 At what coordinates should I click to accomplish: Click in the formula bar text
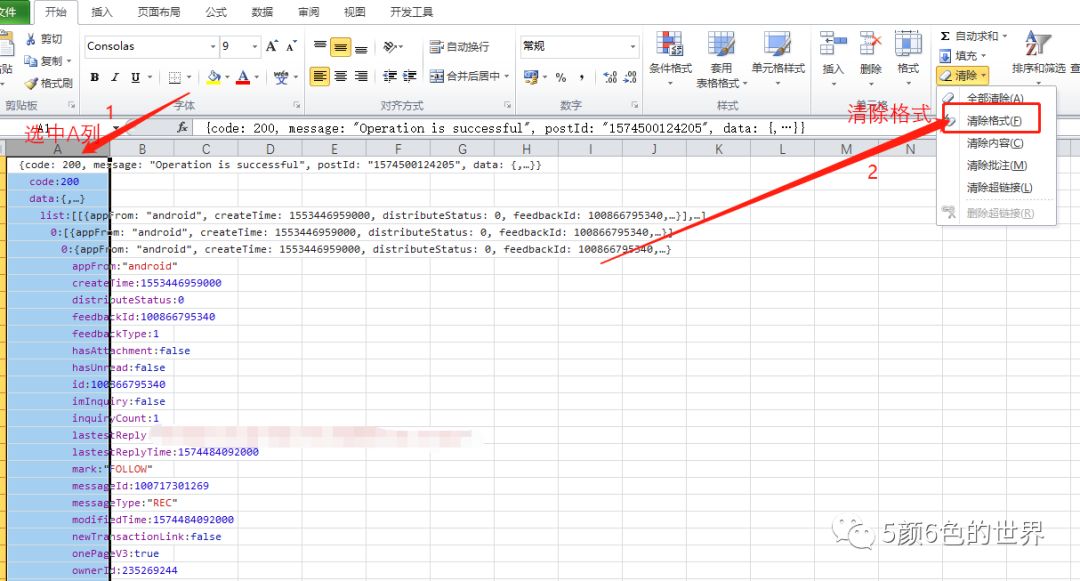pos(504,128)
